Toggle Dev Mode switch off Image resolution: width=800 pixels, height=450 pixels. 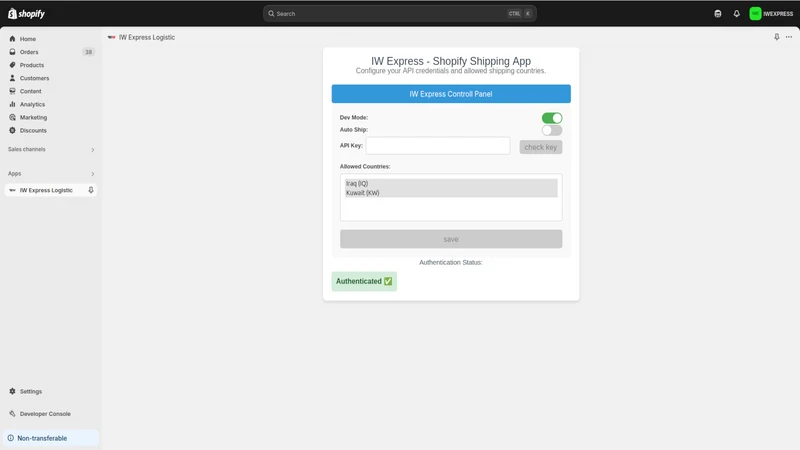coord(552,118)
